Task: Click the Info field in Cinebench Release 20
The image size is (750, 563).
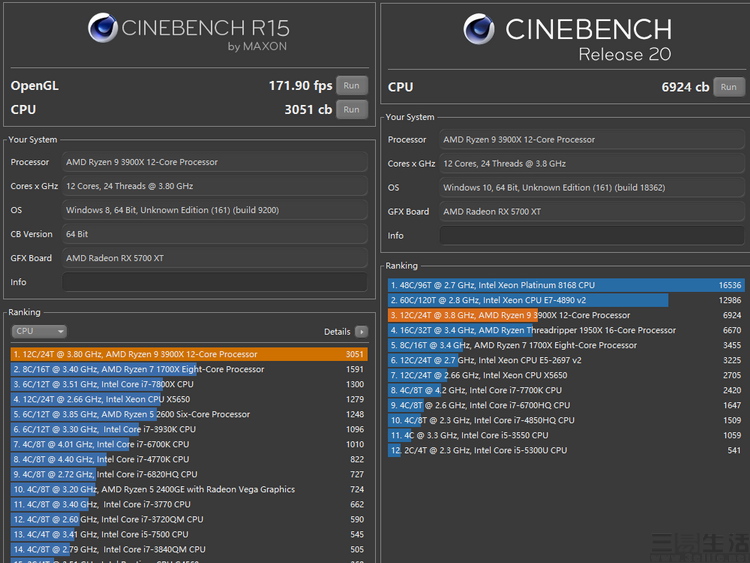Action: (x=592, y=235)
